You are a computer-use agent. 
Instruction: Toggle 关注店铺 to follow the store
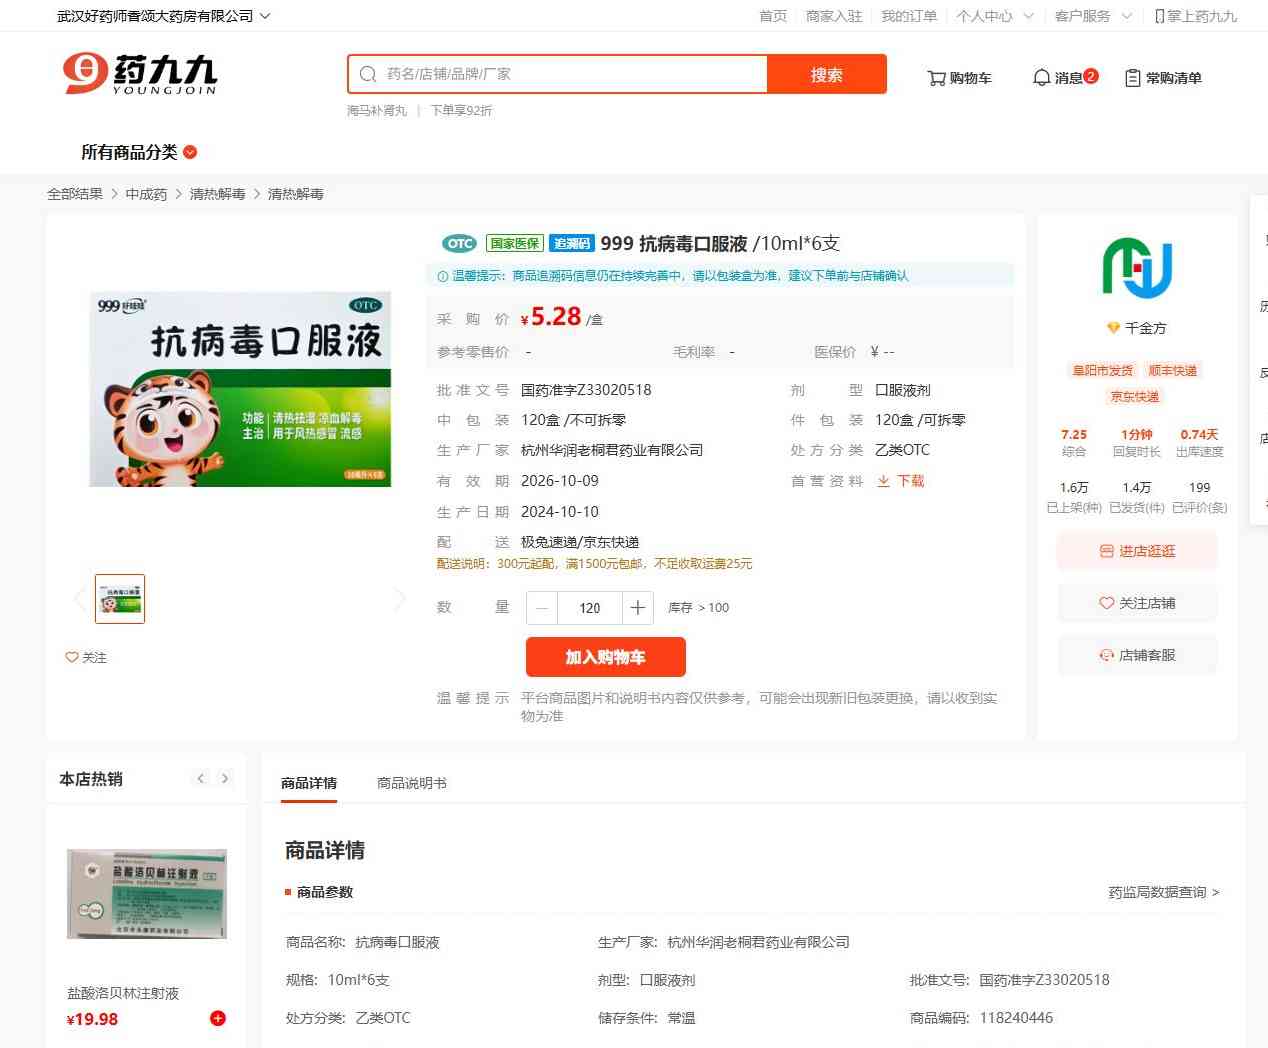click(1137, 603)
